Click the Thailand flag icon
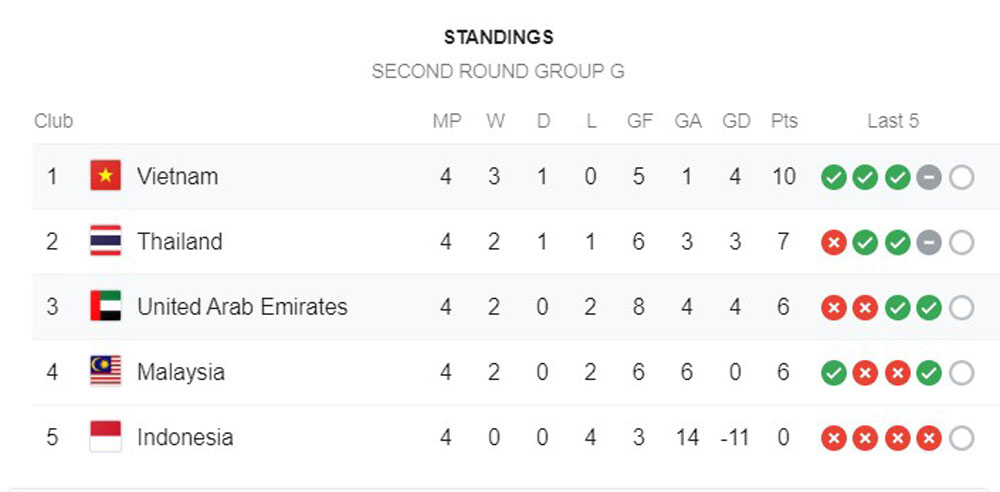1000x492 pixels. (x=106, y=241)
